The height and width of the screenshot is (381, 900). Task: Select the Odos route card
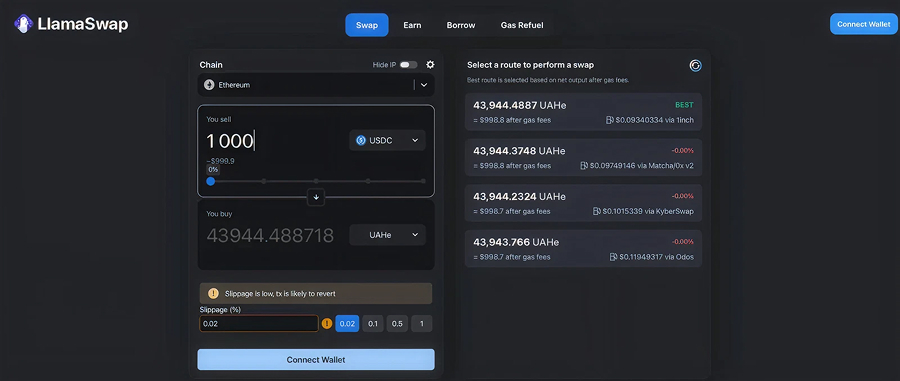583,249
